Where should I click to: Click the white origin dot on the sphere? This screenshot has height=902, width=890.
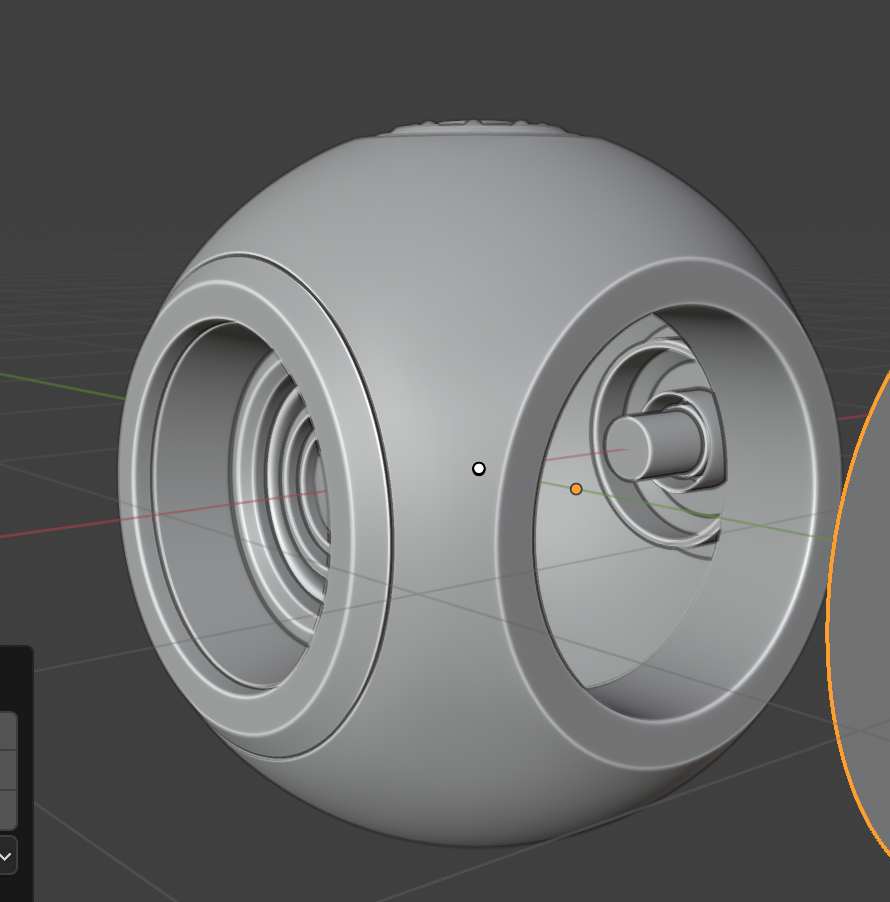pos(479,469)
